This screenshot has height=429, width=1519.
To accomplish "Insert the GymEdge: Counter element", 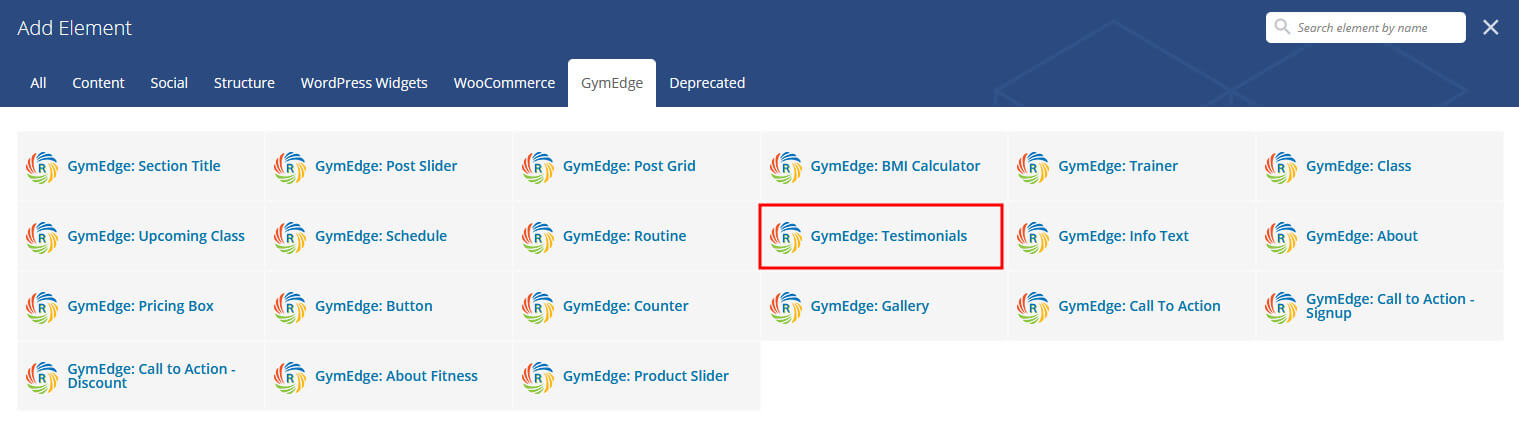I will tap(636, 306).
